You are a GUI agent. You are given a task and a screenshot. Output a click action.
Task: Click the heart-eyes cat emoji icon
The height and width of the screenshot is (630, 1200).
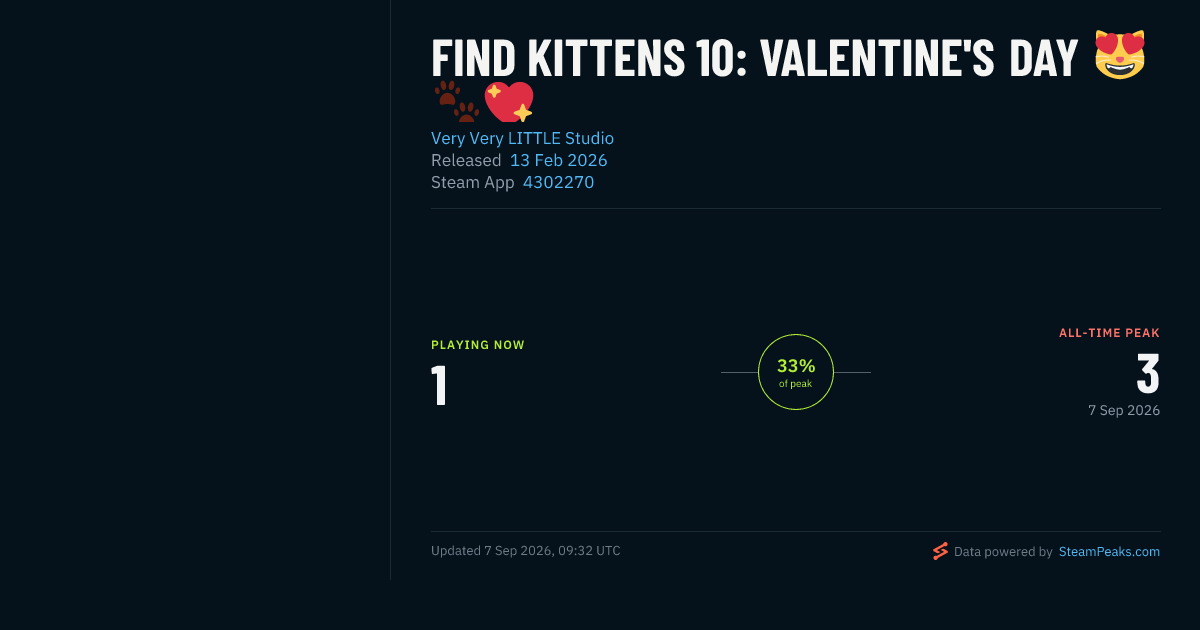click(x=1119, y=55)
